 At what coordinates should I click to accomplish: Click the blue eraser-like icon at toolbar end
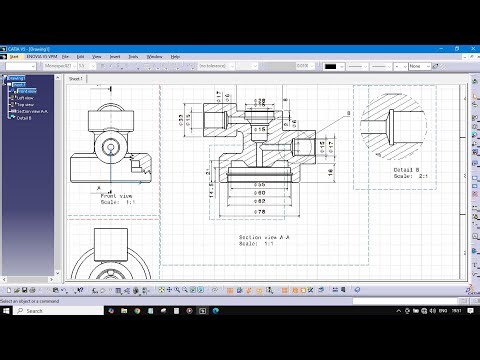click(357, 290)
